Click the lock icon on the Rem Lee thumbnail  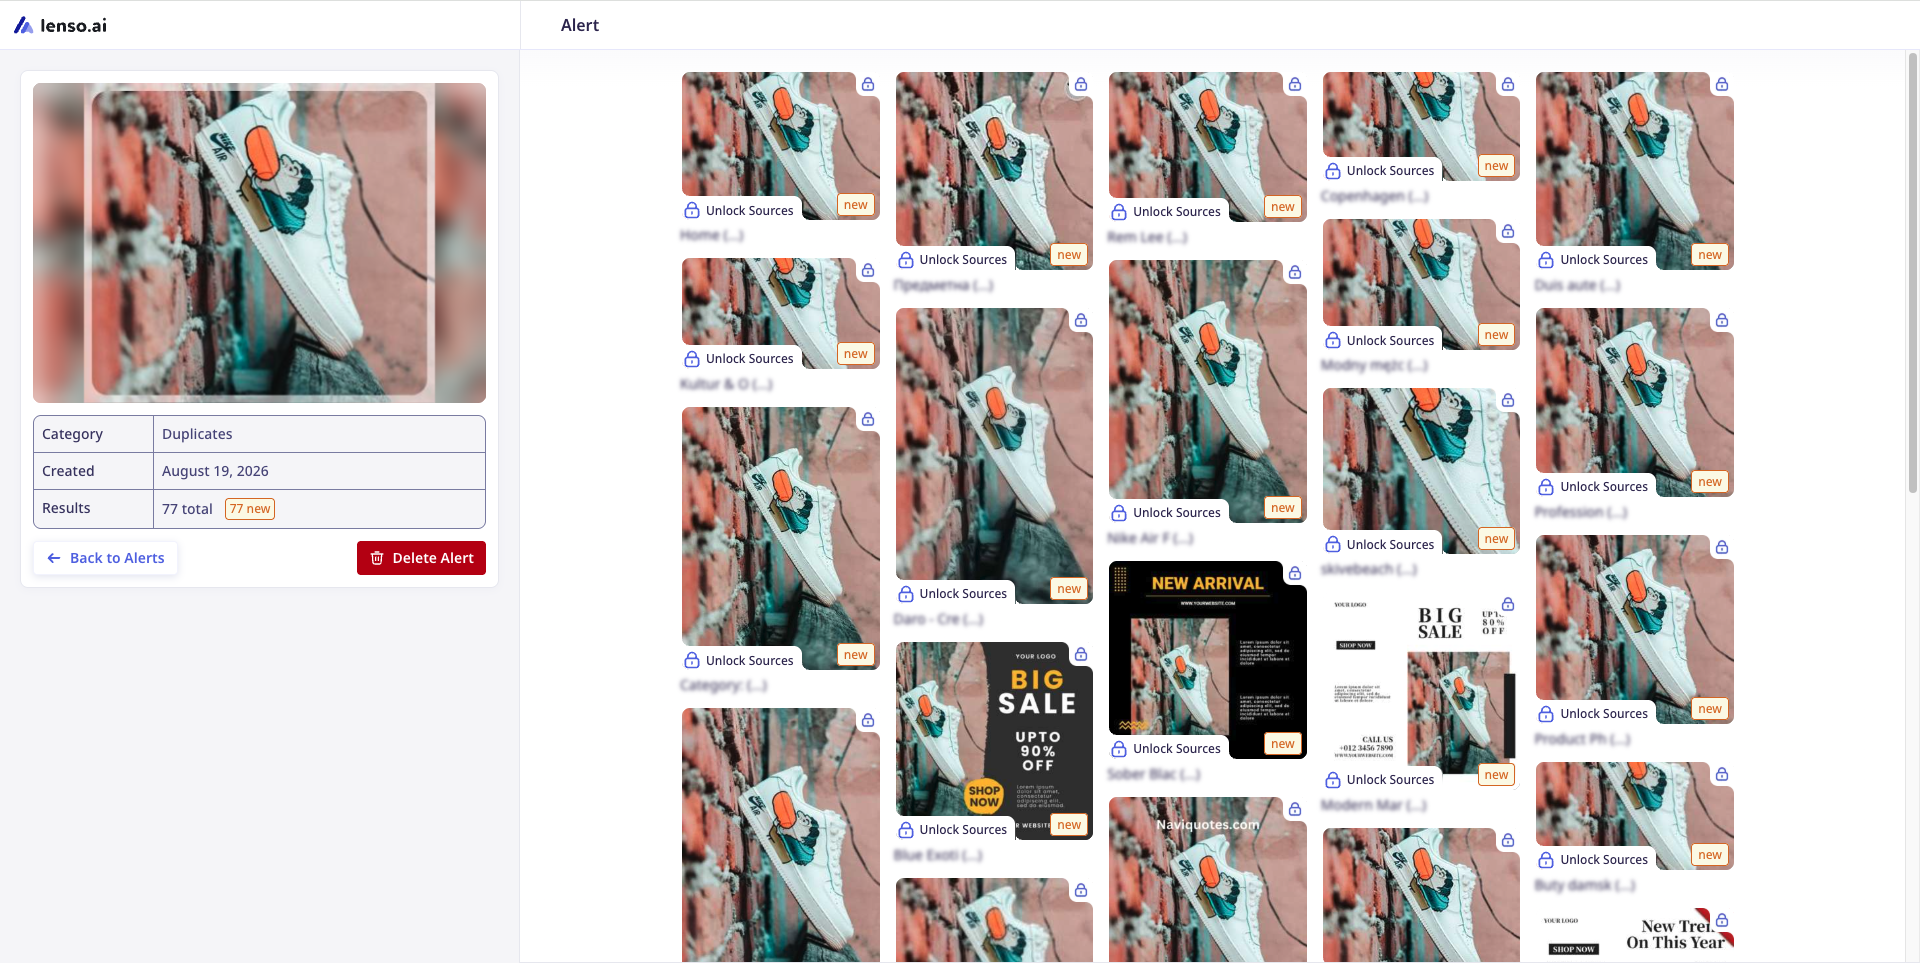click(1295, 84)
